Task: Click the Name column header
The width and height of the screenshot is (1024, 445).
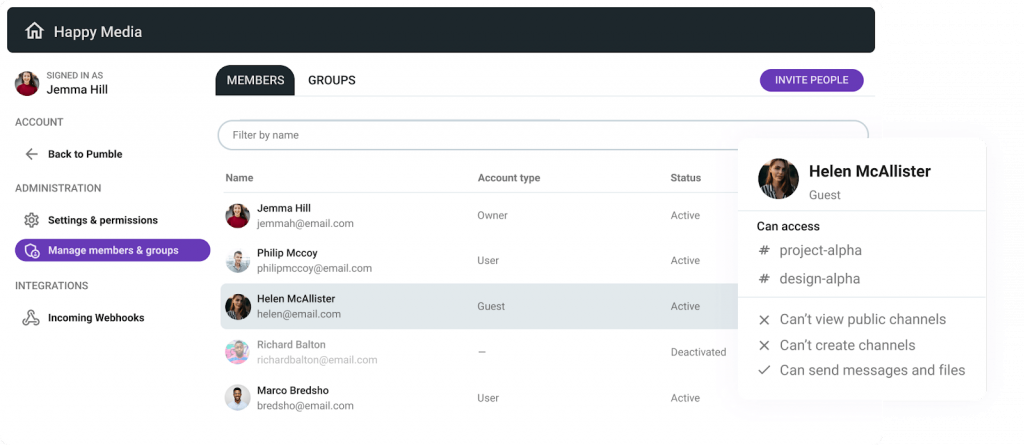Action: (239, 178)
